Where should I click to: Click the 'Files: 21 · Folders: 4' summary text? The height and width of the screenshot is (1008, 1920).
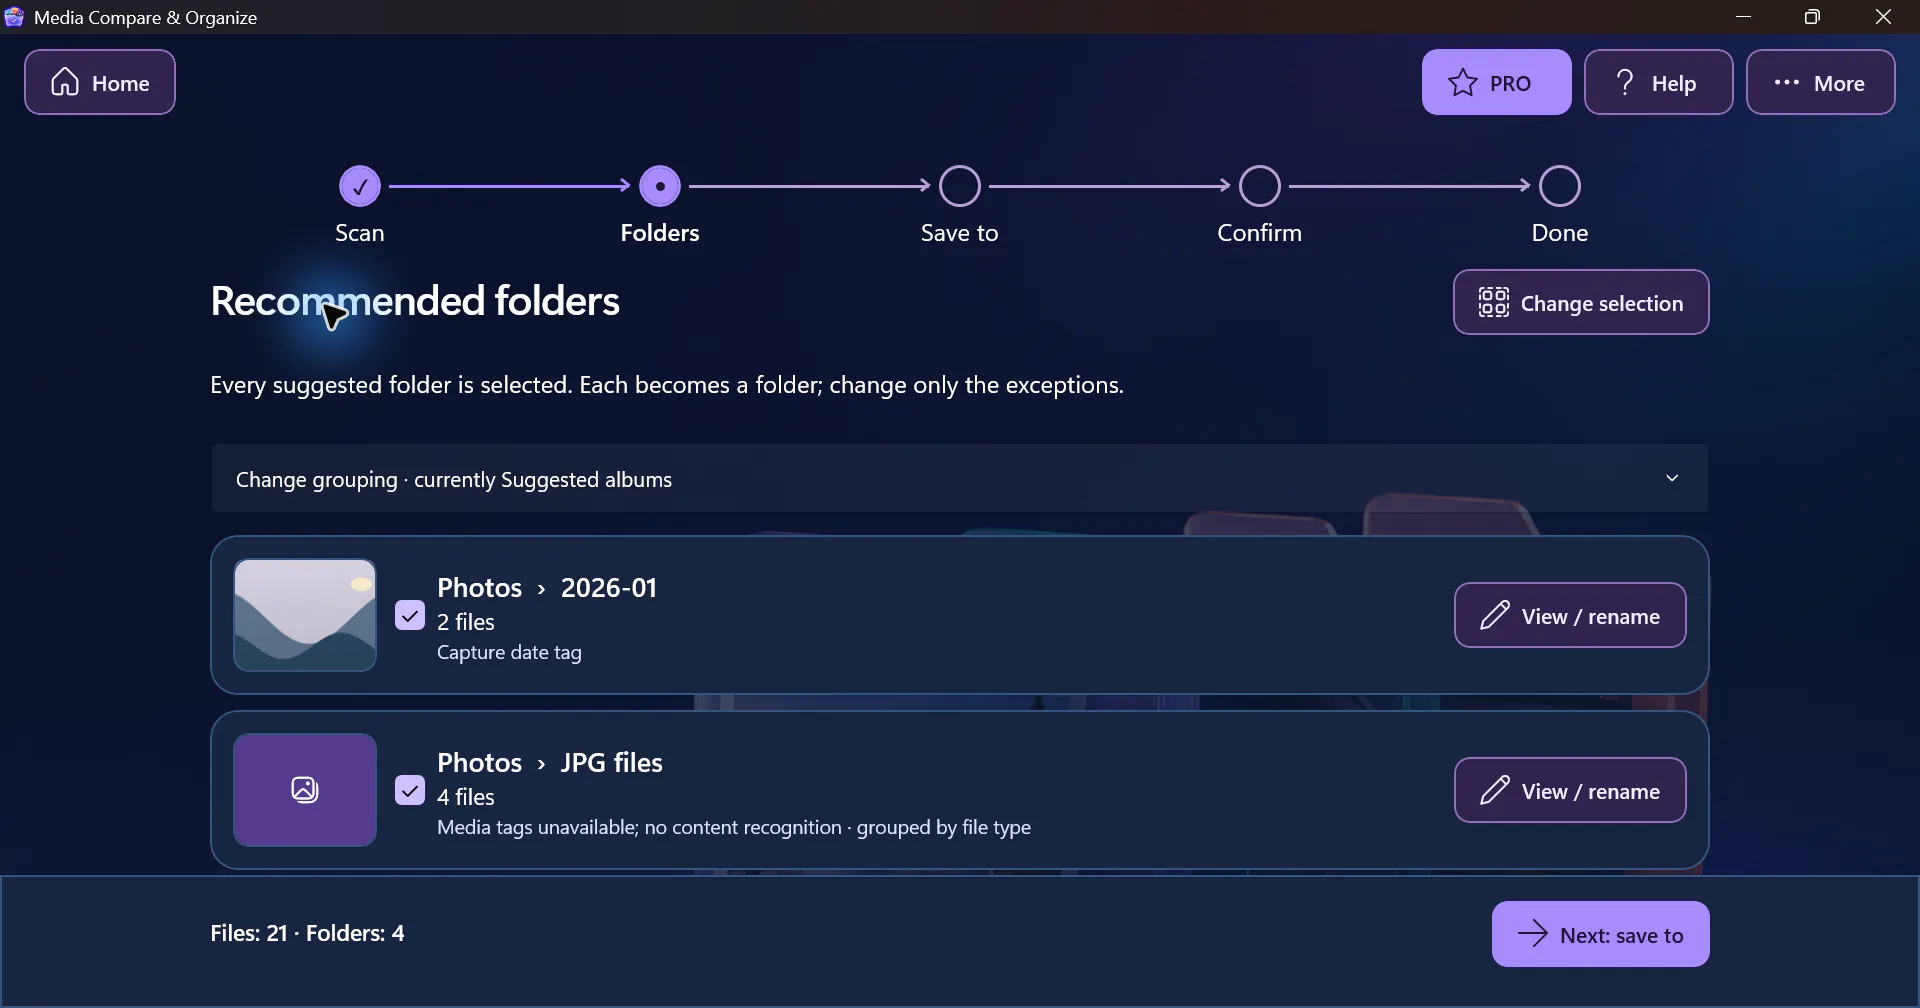pyautogui.click(x=308, y=933)
